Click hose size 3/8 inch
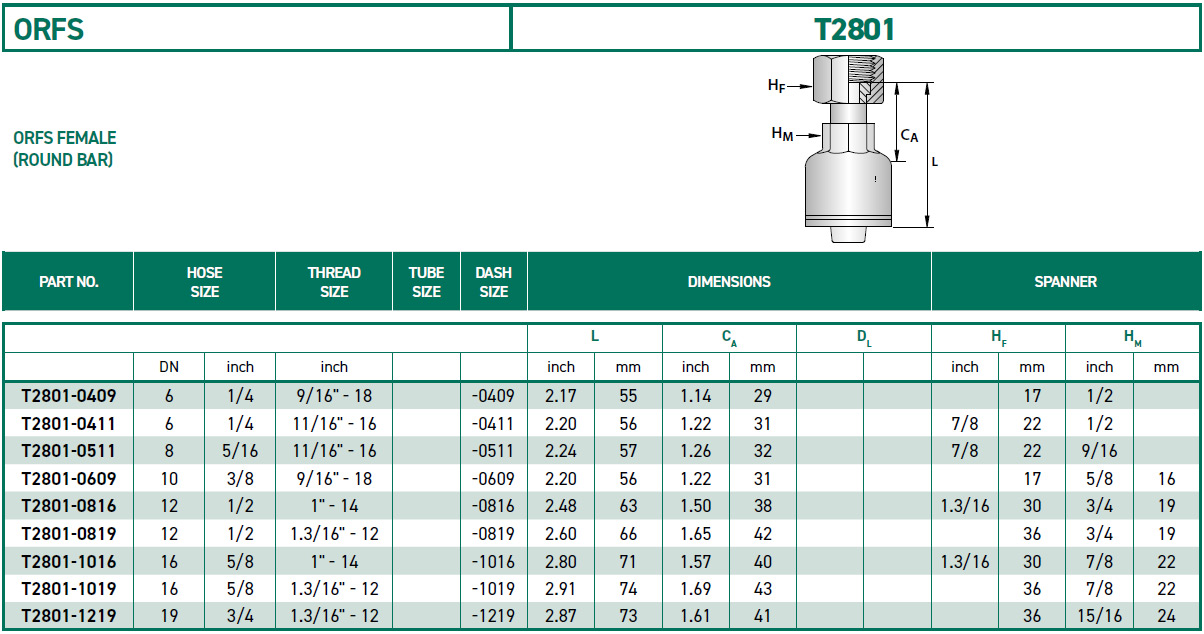The width and height of the screenshot is (1204, 634). (240, 479)
